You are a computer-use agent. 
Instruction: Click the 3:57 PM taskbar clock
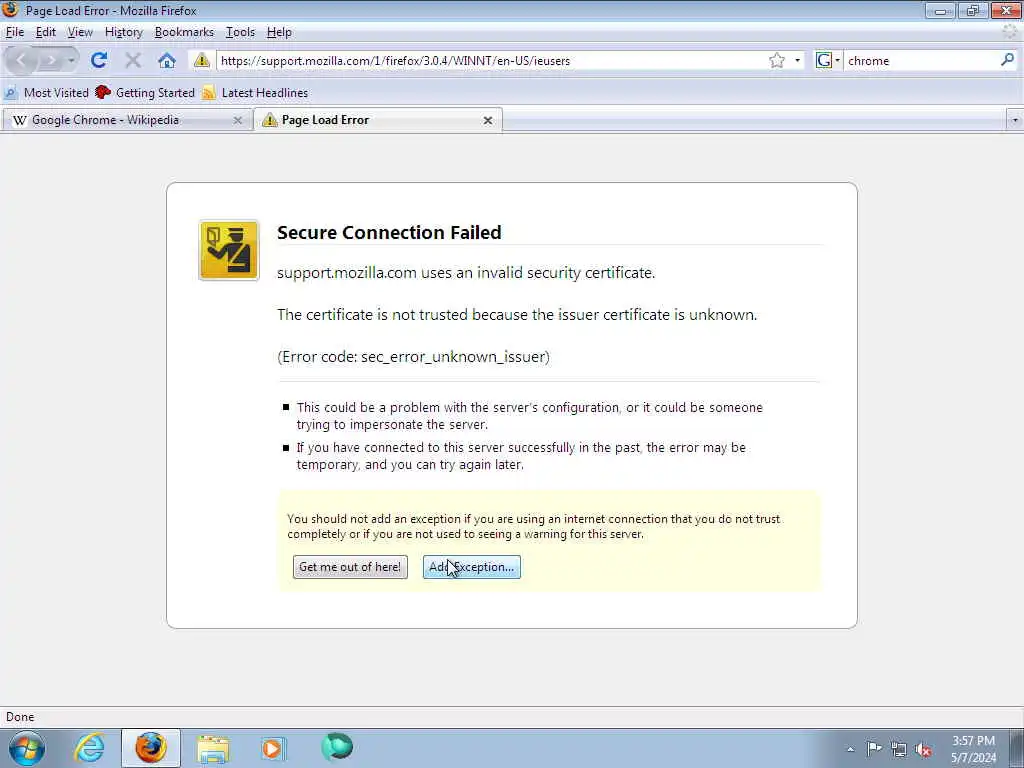coord(973,741)
